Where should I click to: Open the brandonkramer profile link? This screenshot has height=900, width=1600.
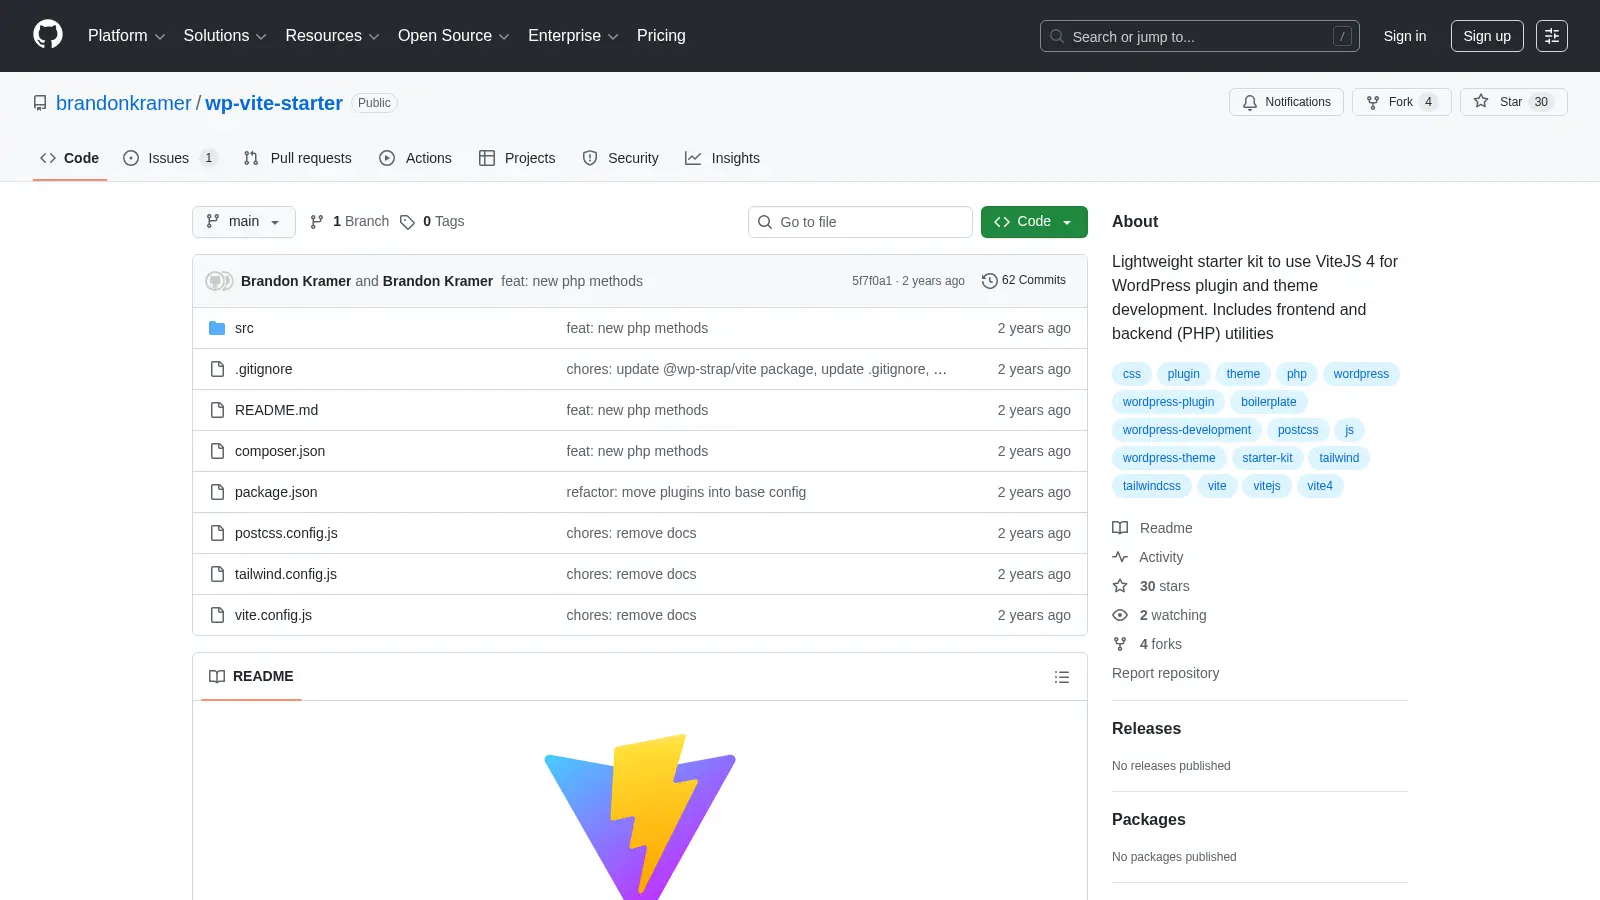click(123, 103)
